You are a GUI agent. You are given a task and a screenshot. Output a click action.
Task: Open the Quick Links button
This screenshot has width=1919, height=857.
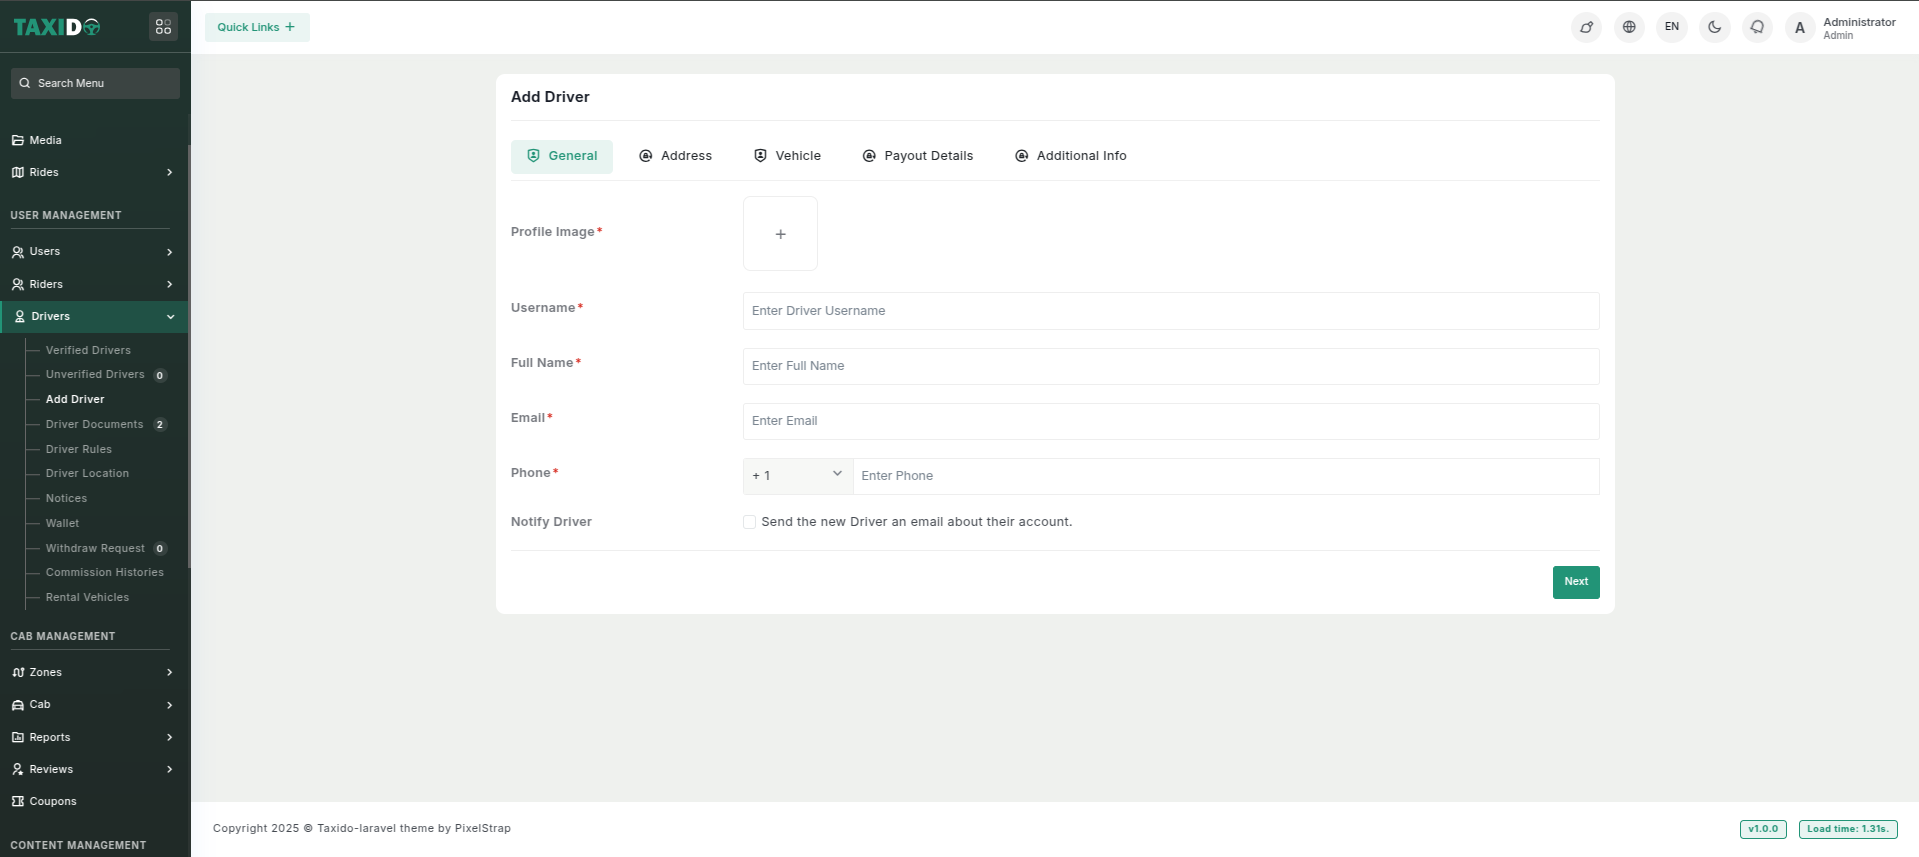(x=257, y=27)
